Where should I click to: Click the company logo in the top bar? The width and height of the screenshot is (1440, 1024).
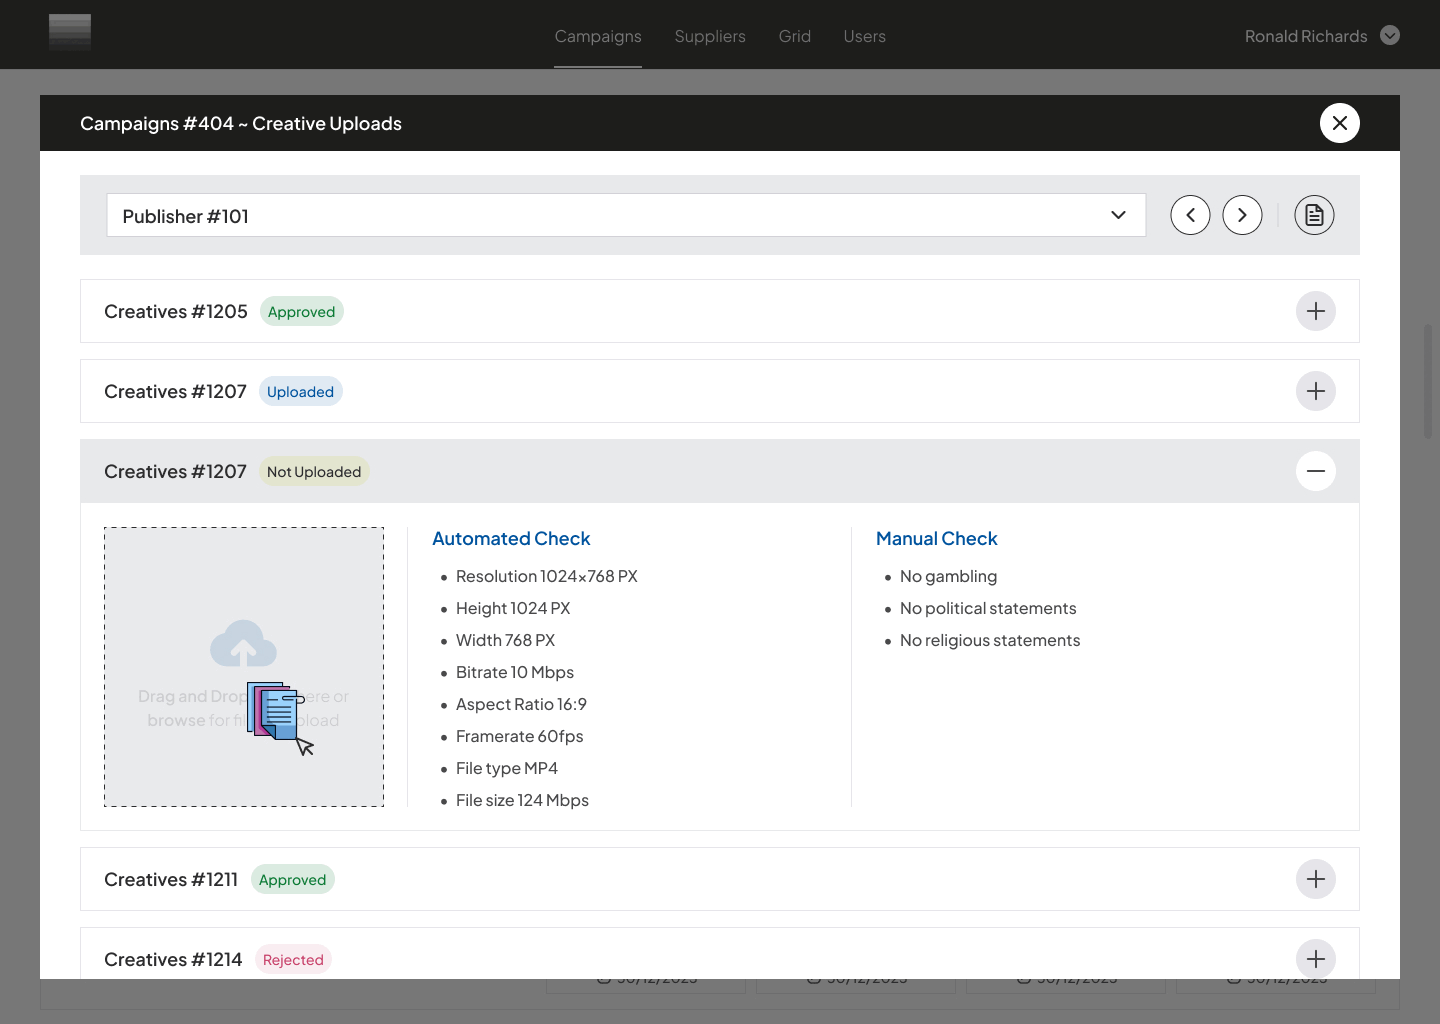point(70,33)
